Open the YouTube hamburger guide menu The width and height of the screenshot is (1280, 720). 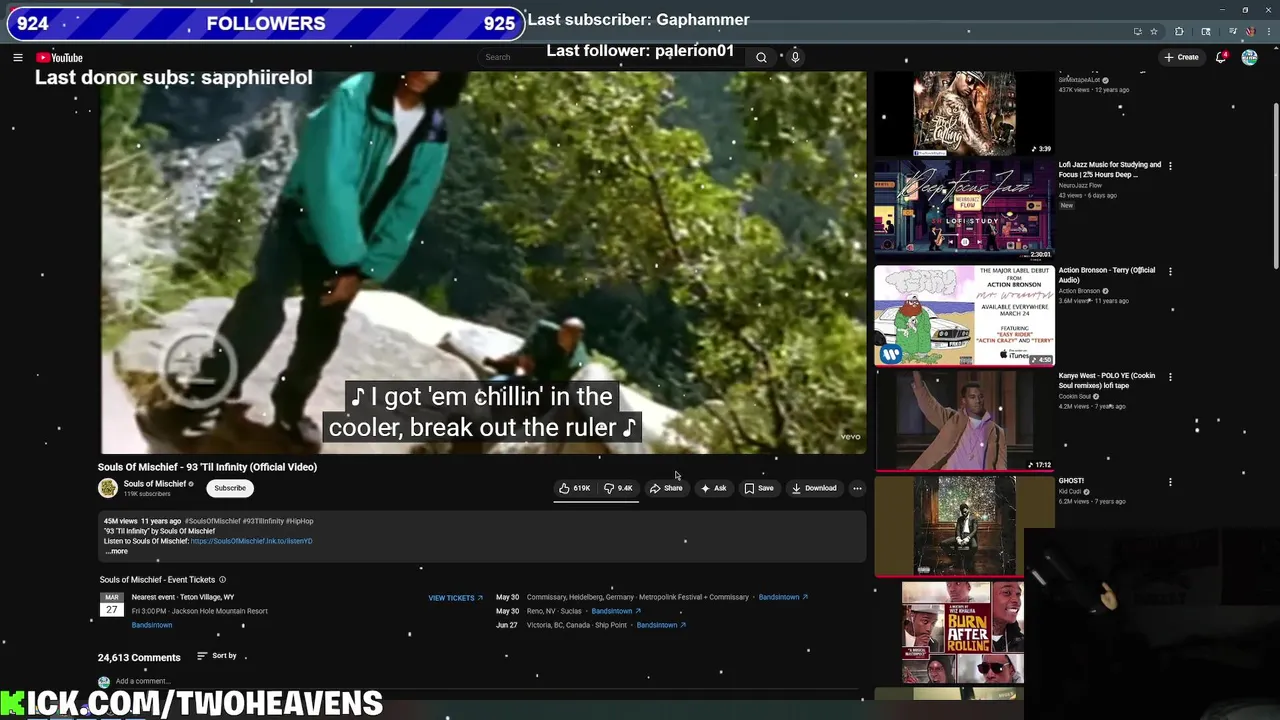coord(17,57)
